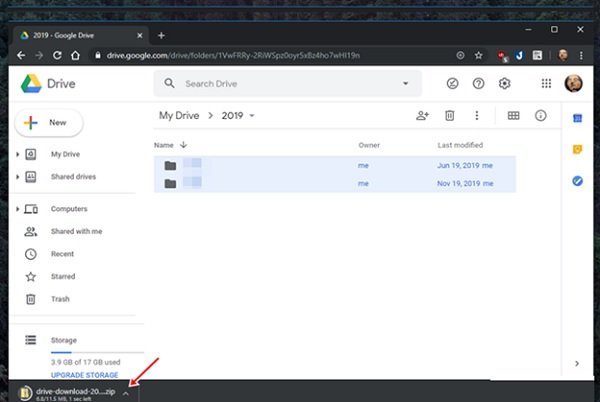600x402 pixels.
Task: Click the share folder person-plus icon
Action: coord(422,116)
